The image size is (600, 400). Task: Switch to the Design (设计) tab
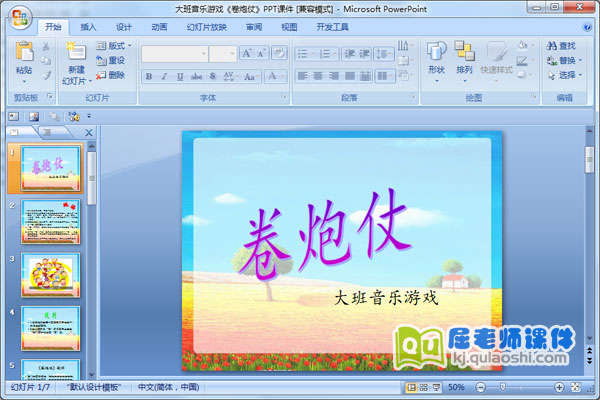pos(124,27)
